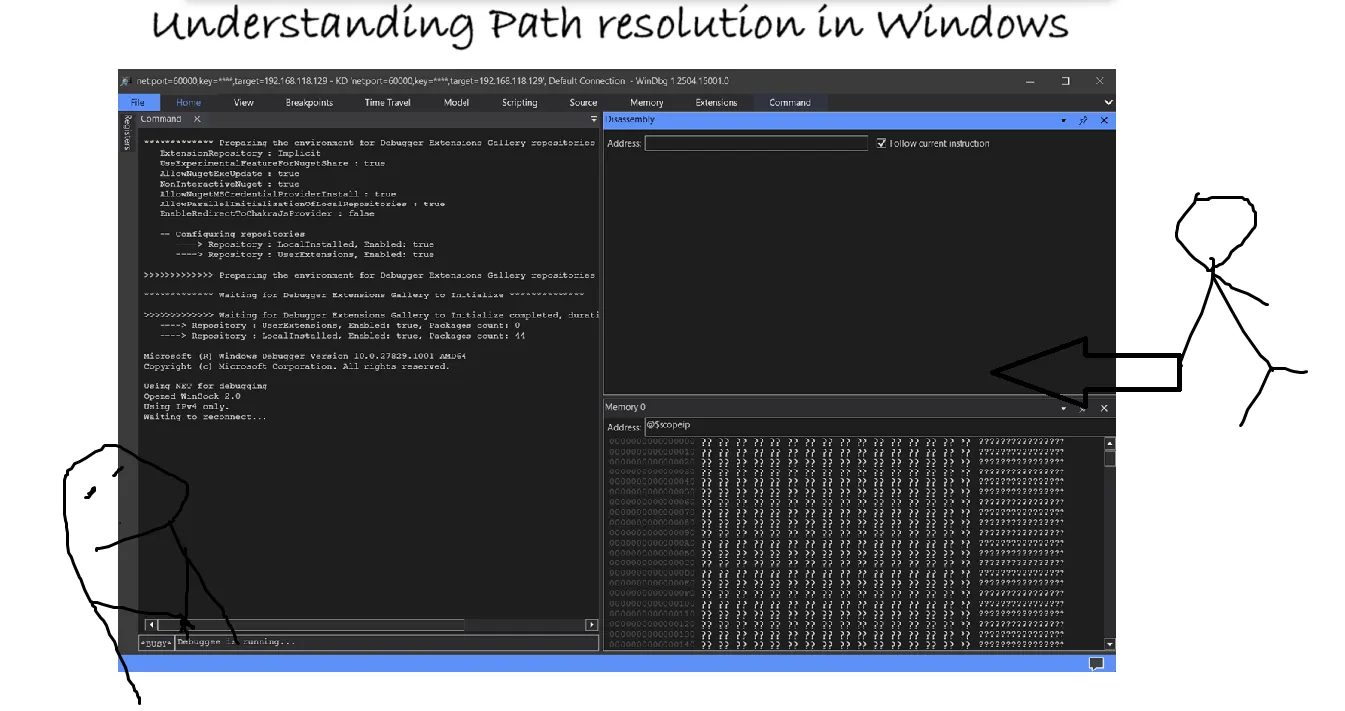Open the Disassembly panel dropdown arrow
Viewport: 1345px width, 711px height.
tap(1063, 120)
